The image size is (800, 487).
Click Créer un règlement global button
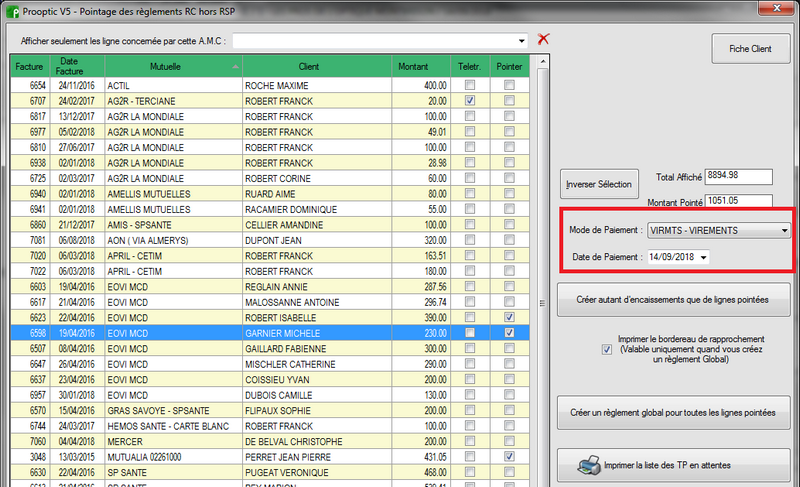673,413
